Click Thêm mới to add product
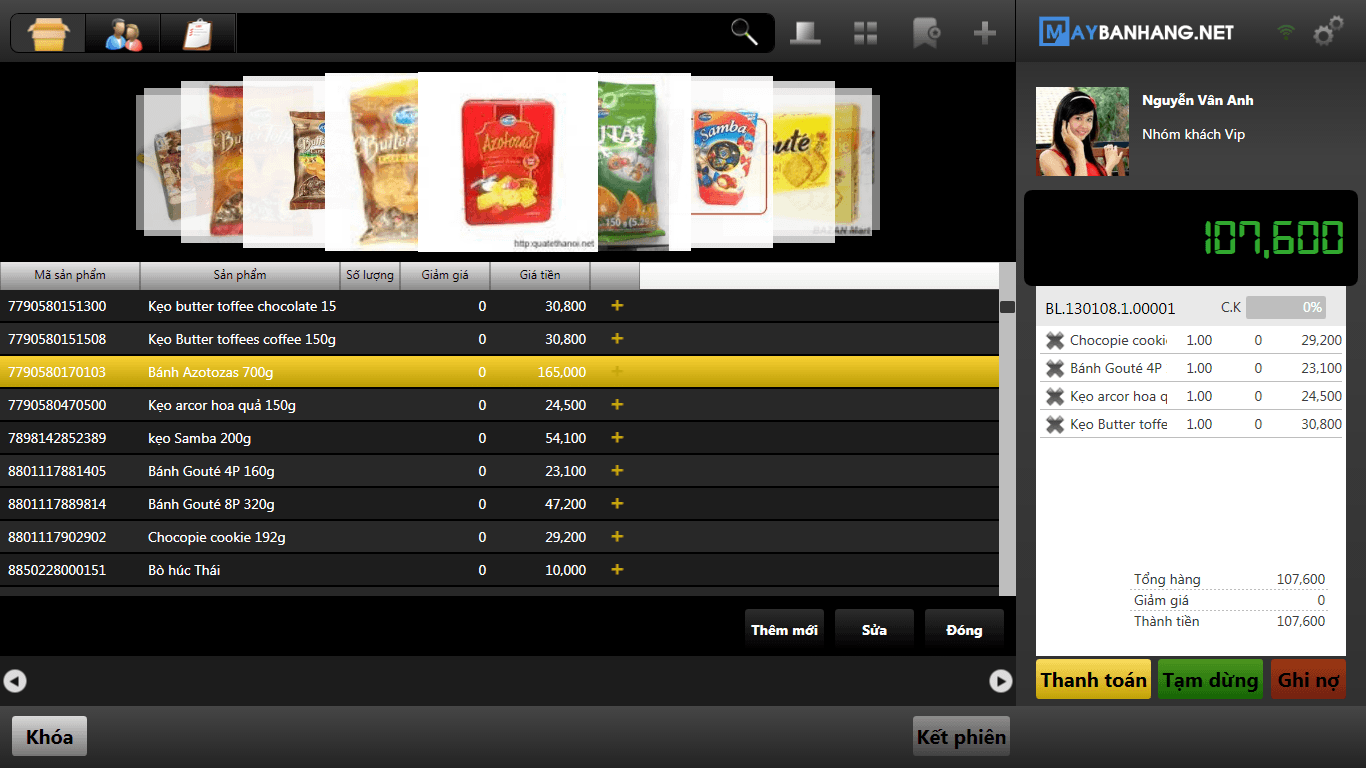 click(784, 630)
